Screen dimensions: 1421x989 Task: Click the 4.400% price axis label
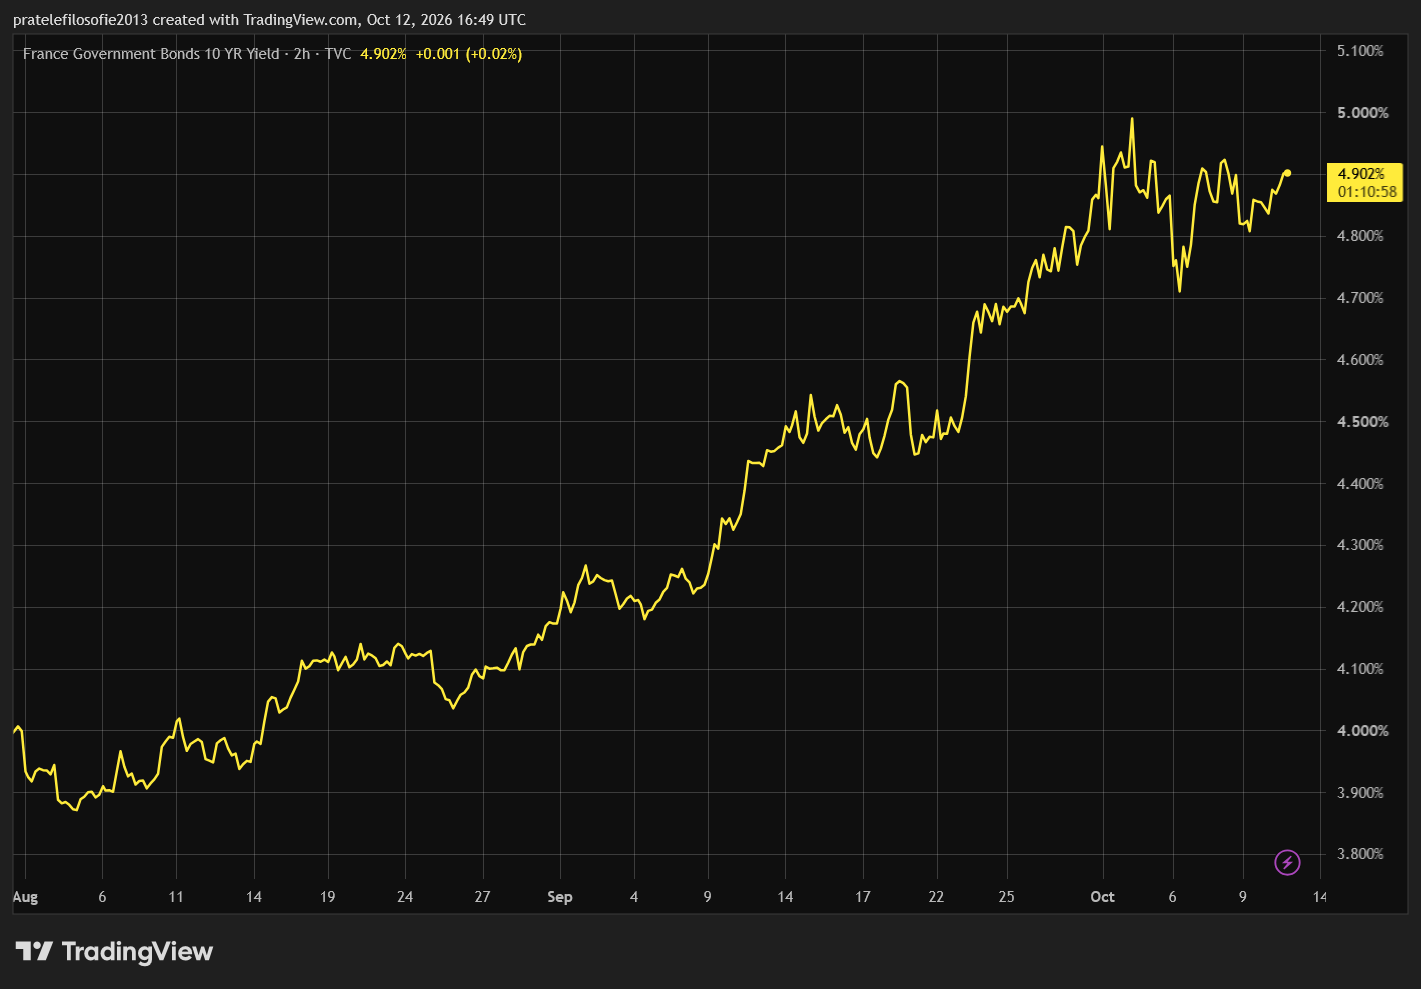tap(1360, 484)
